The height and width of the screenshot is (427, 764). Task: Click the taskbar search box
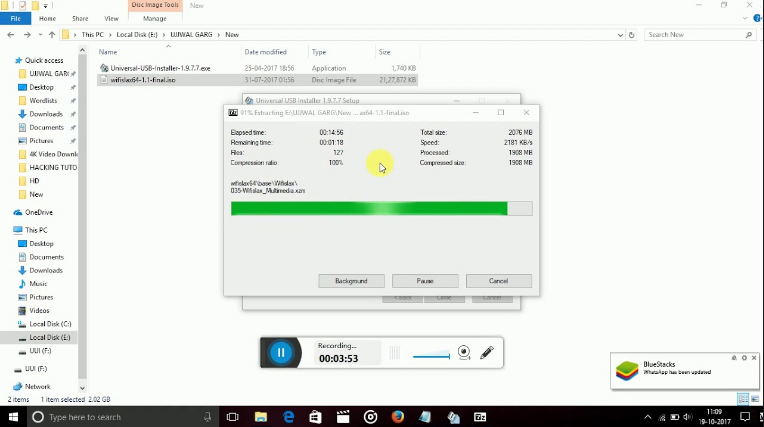tap(122, 417)
